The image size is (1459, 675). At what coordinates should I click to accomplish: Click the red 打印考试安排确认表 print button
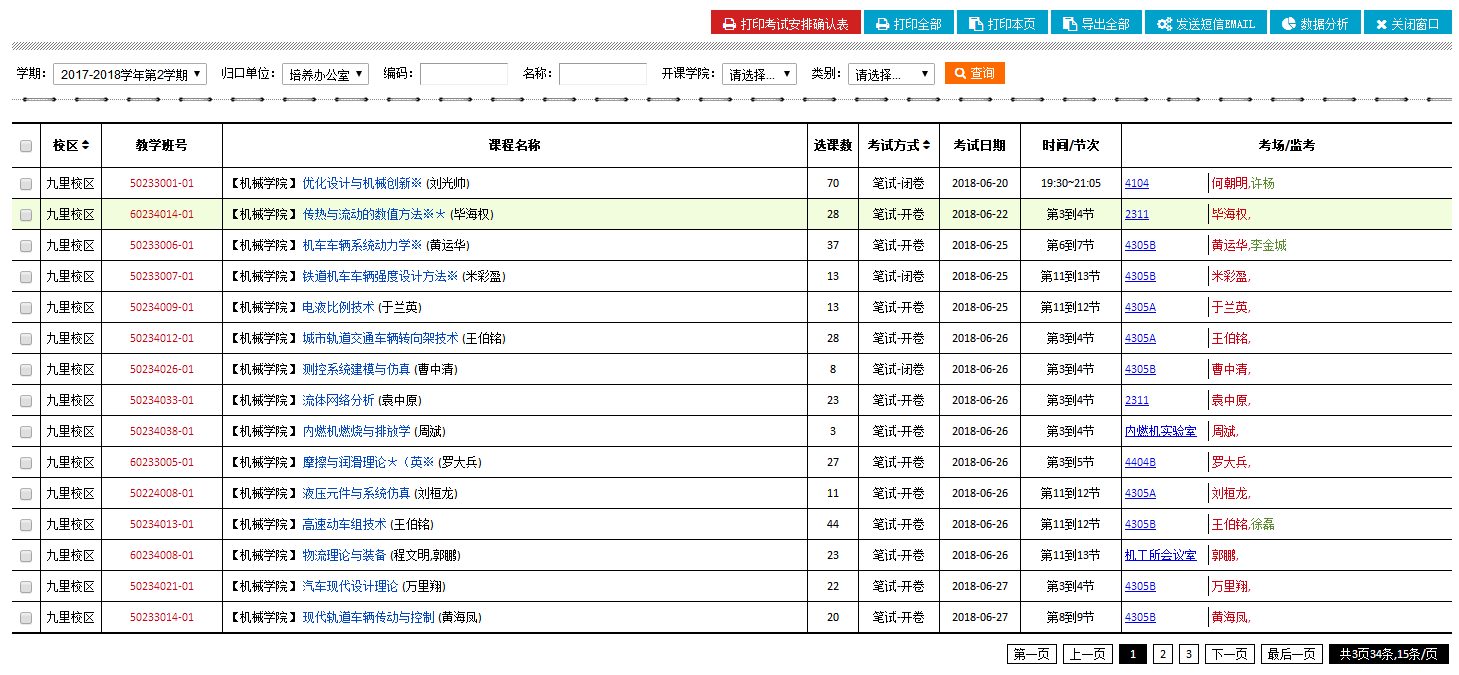[x=785, y=23]
